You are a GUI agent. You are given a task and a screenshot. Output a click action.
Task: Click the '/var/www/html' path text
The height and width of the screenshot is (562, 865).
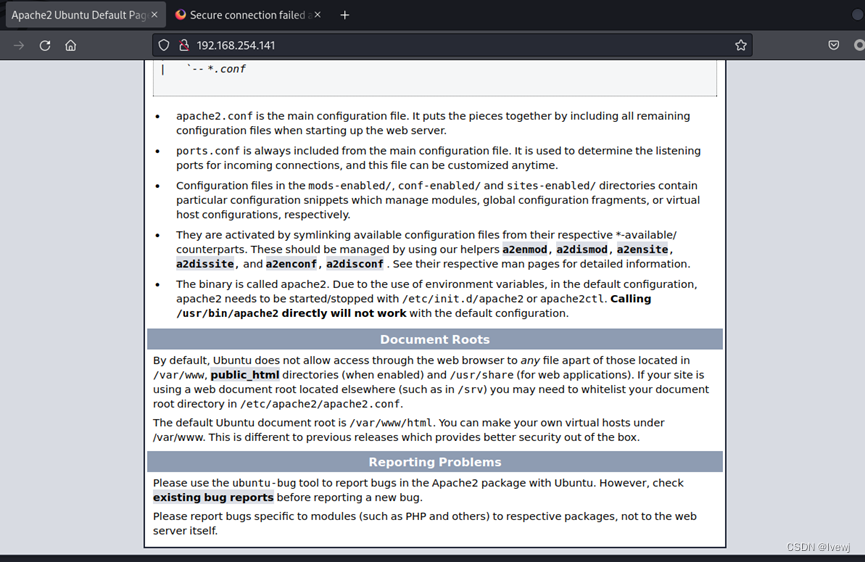[391, 422]
